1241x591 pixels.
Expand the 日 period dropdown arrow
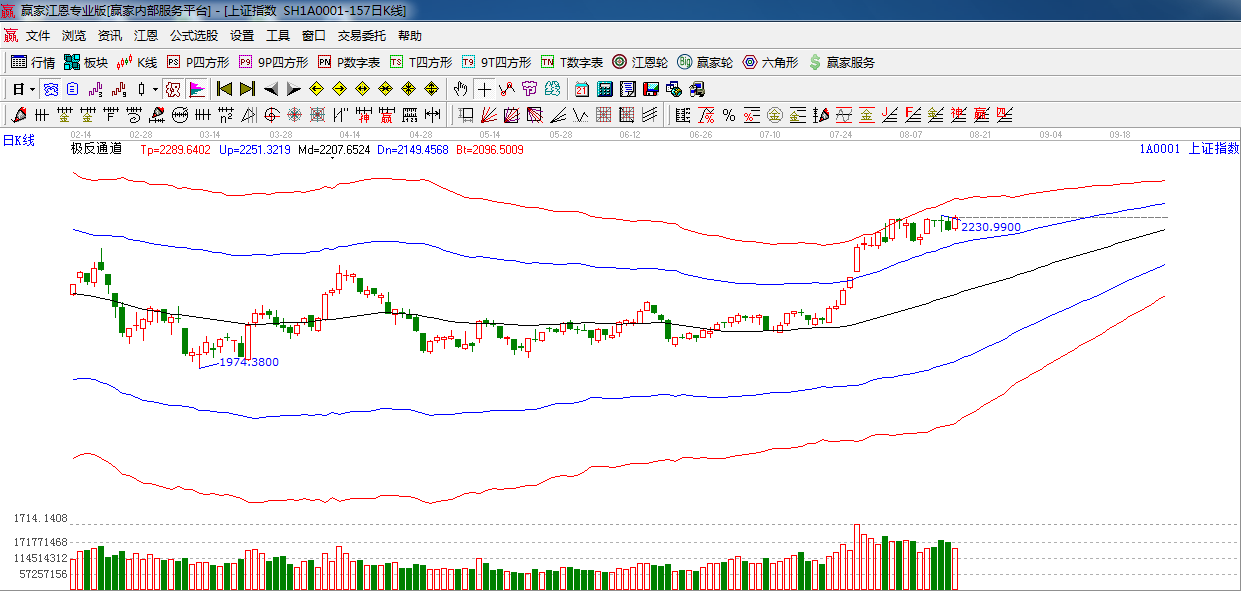pyautogui.click(x=32, y=89)
